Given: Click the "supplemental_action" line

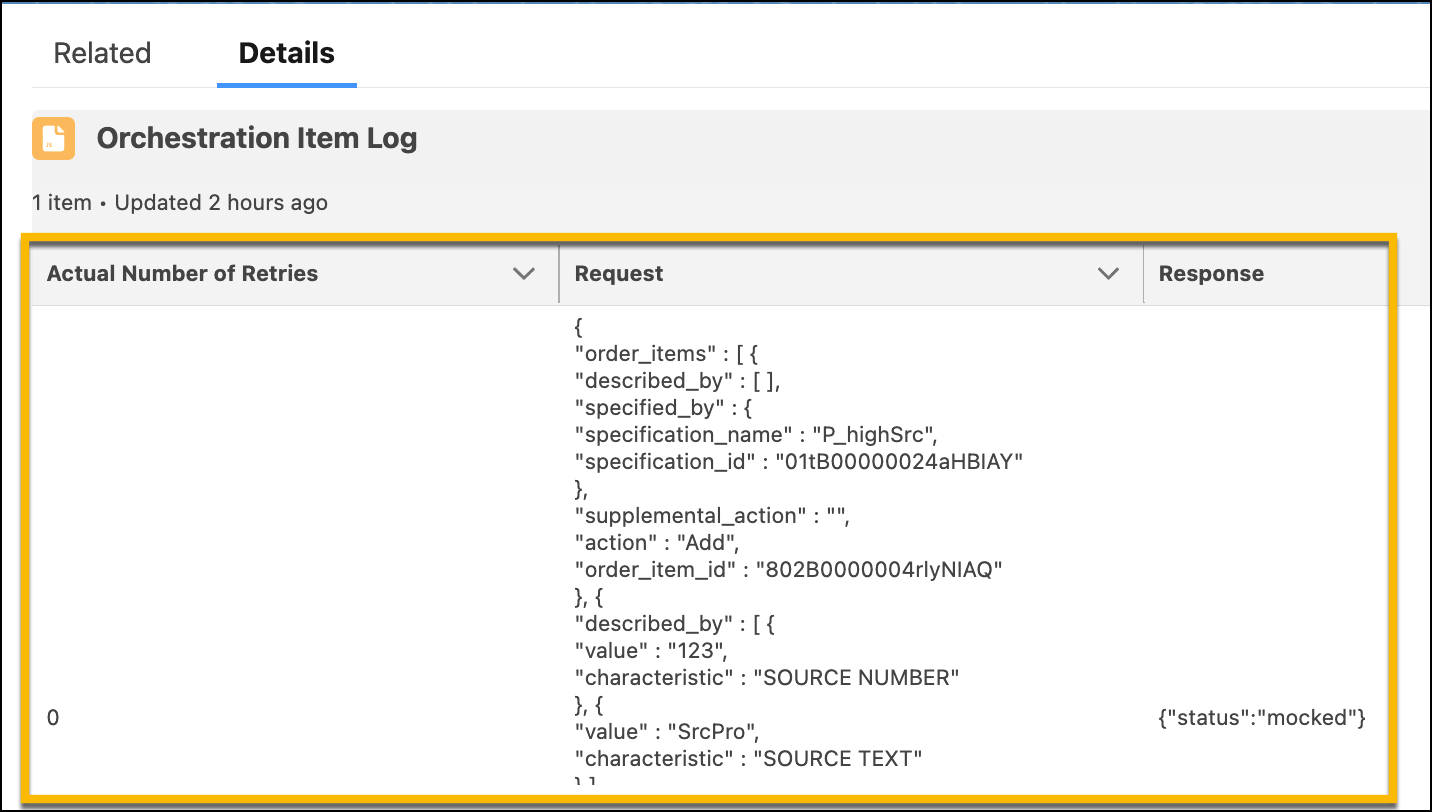Looking at the screenshot, I should 712,516.
